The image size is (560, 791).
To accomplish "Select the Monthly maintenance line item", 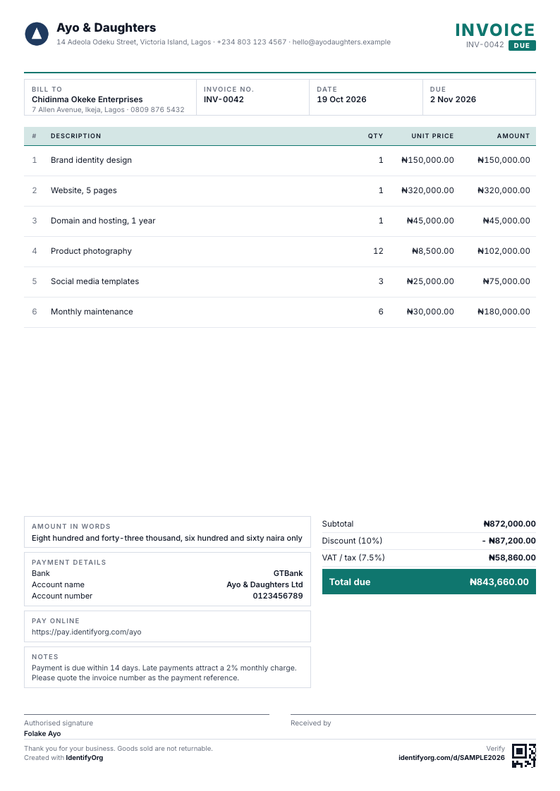I will tap(280, 312).
